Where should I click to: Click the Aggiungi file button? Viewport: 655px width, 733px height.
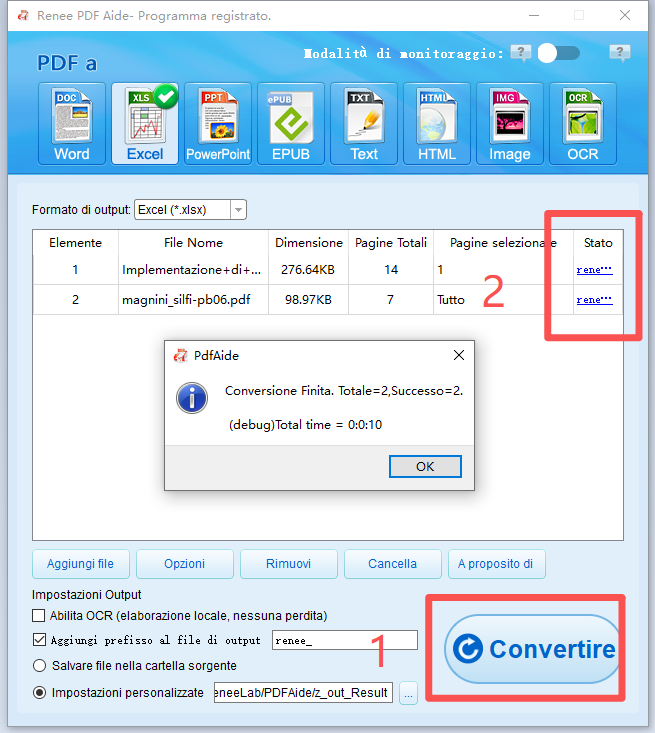[80, 564]
